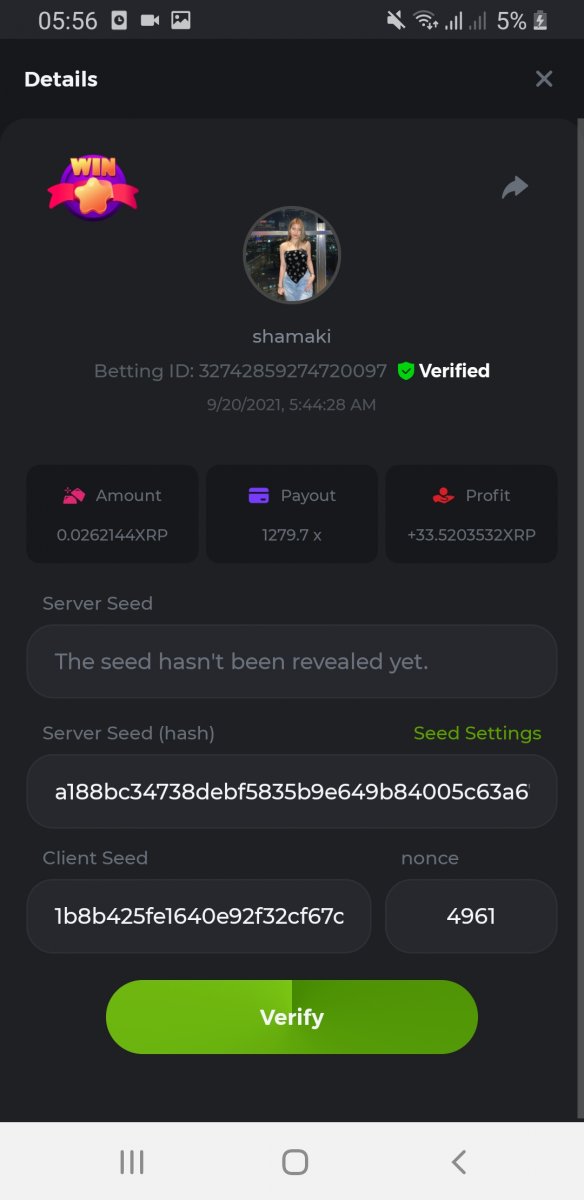This screenshot has height=1200, width=584.
Task: Tap the green Verified shield icon
Action: pos(405,371)
